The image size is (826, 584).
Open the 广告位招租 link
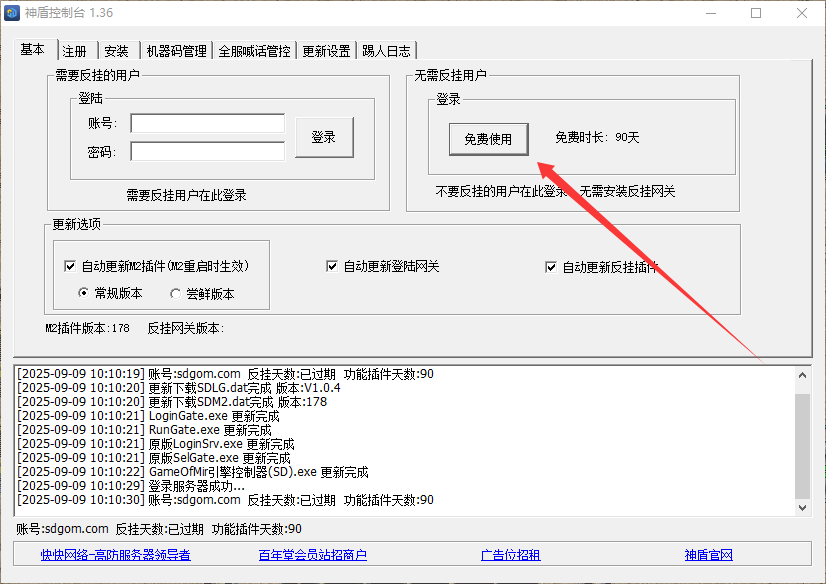[x=510, y=555]
